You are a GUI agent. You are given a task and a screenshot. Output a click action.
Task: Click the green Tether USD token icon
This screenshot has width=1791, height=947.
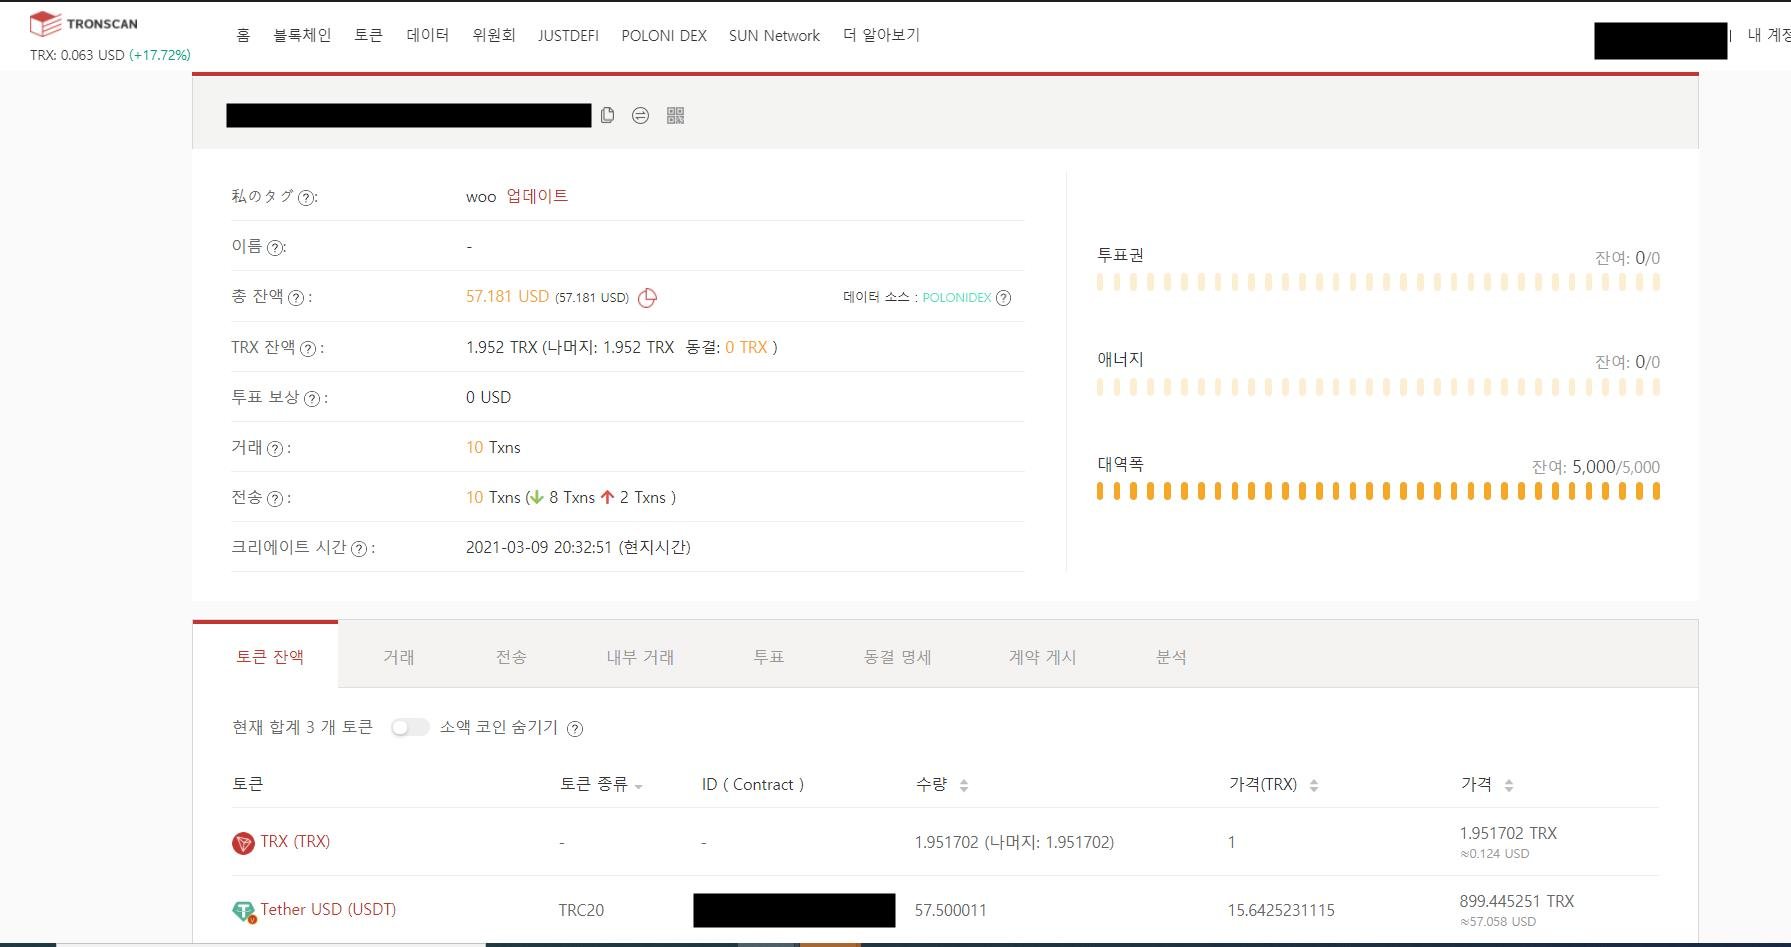(x=243, y=909)
